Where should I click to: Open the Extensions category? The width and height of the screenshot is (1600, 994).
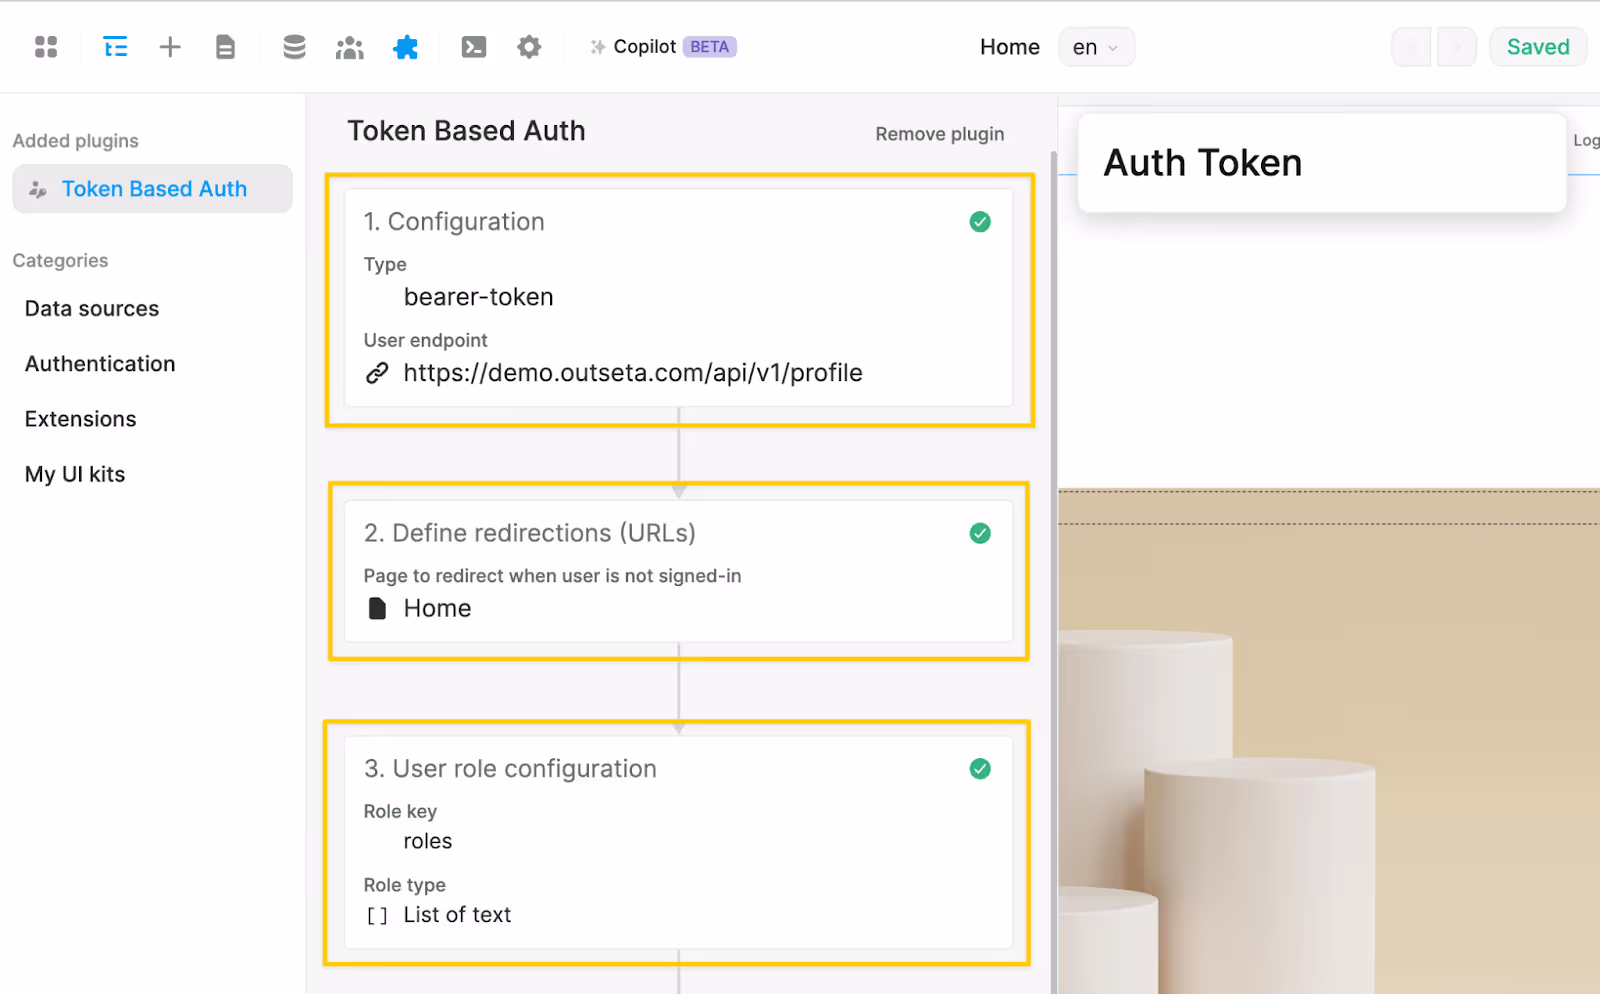[x=81, y=419]
